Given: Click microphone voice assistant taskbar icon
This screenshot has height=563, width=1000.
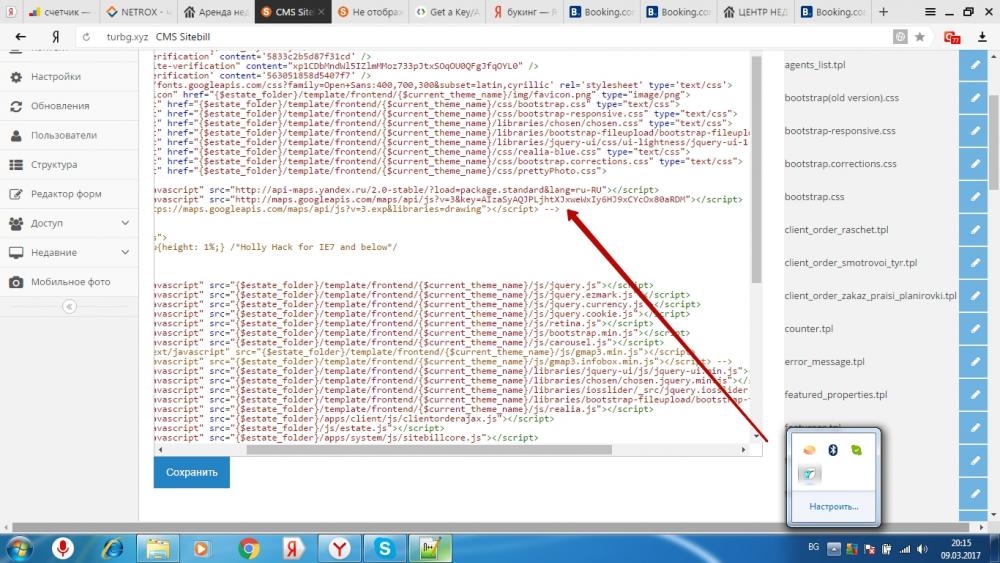Looking at the screenshot, I should point(62,548).
